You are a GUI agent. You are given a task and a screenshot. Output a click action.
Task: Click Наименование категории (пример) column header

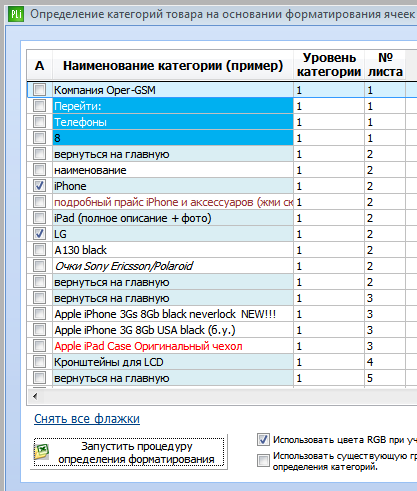coord(173,65)
